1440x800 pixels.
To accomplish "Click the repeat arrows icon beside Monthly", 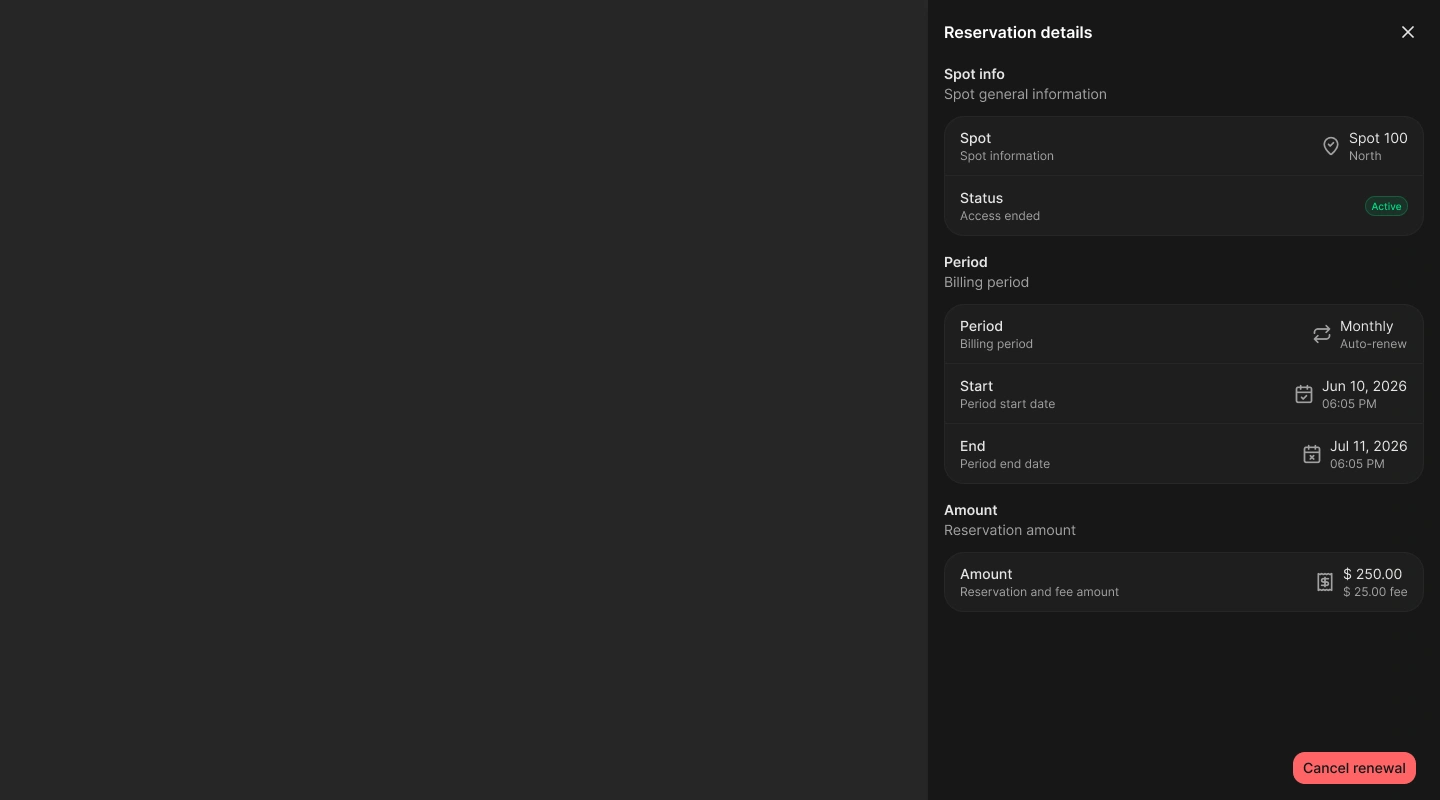I will [x=1322, y=334].
